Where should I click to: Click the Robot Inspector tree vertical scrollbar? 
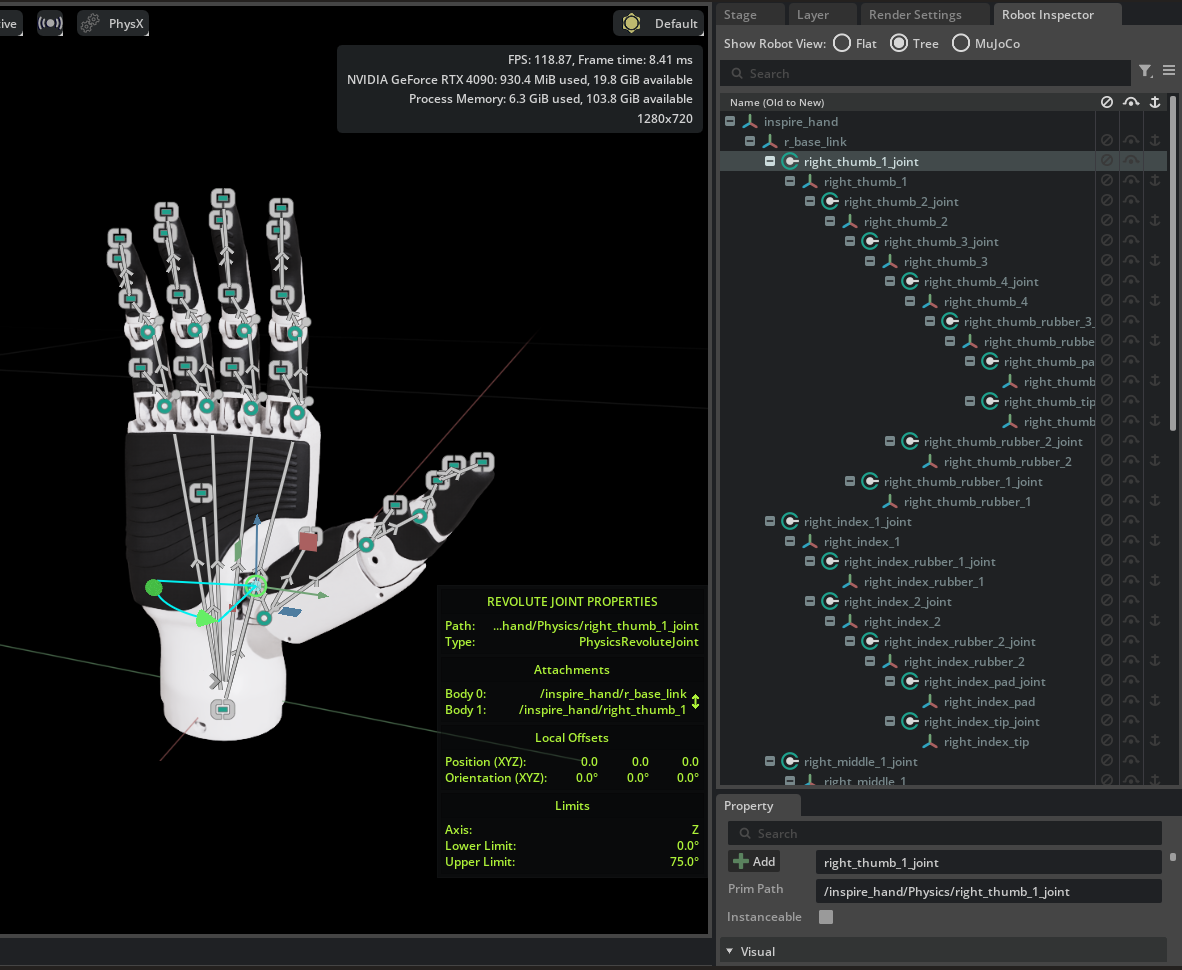click(1173, 264)
